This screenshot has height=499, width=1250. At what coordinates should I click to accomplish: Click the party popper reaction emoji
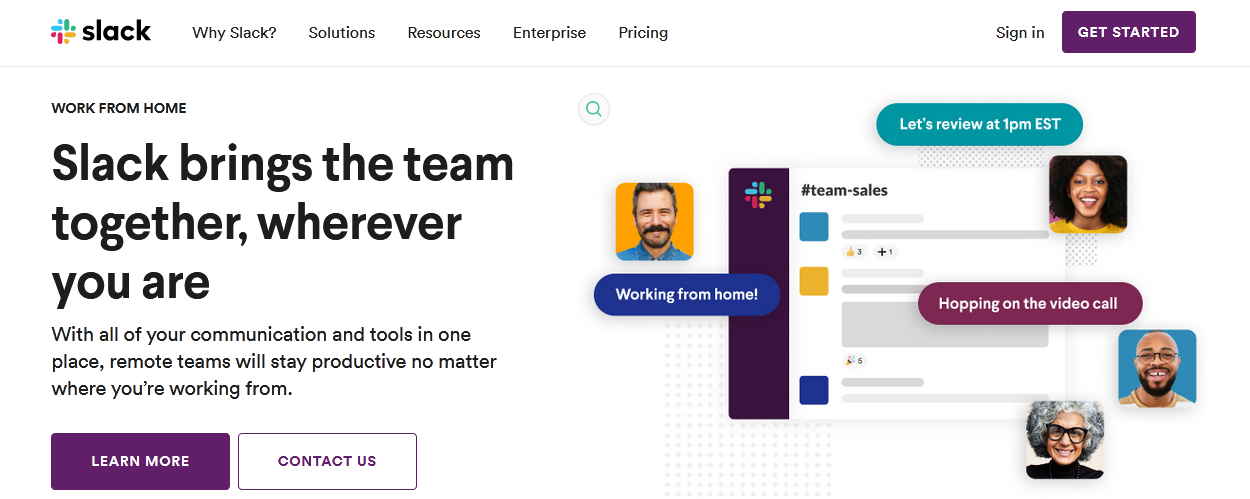click(x=853, y=360)
